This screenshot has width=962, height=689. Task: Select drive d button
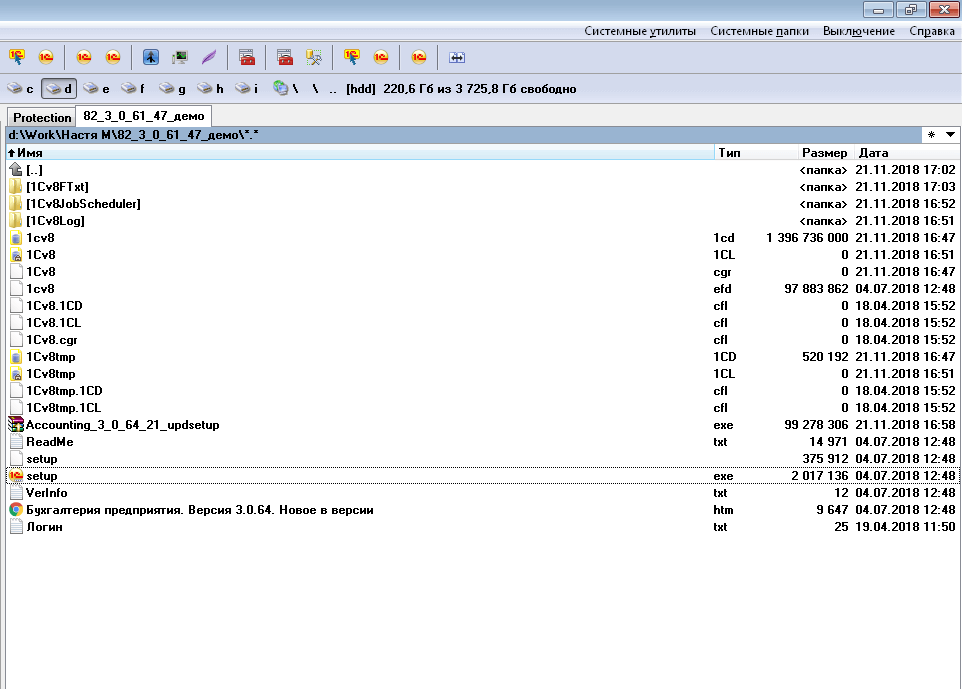[59, 89]
